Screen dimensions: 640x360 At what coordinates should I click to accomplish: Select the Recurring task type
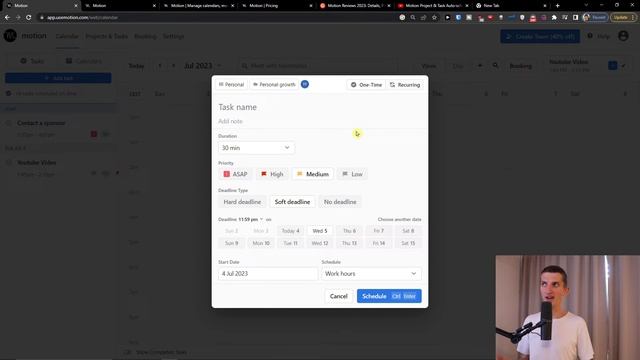404,84
